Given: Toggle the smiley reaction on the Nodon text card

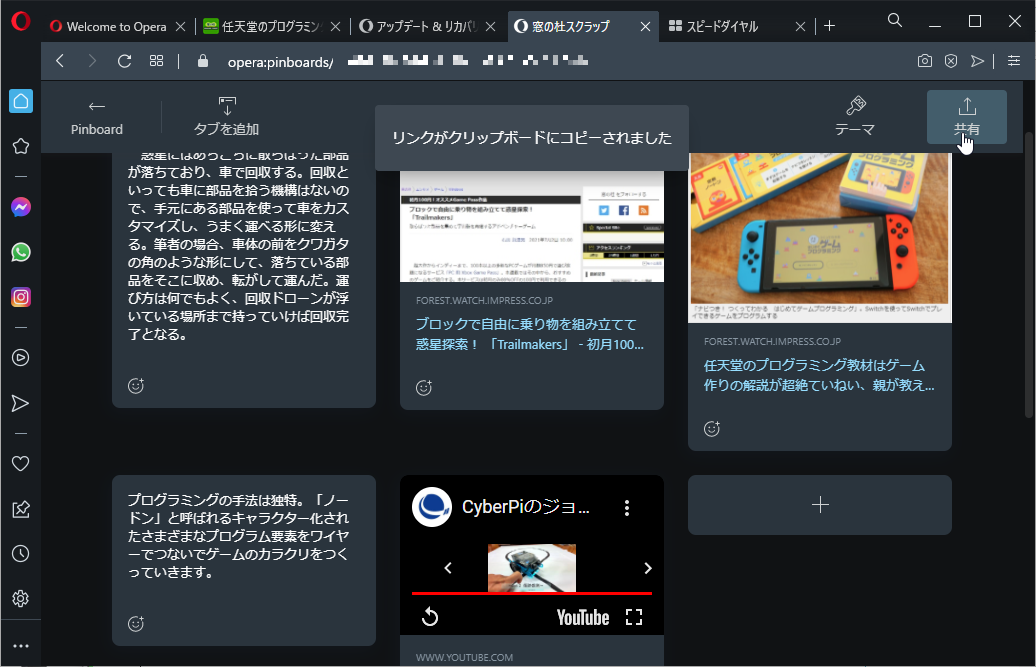Looking at the screenshot, I should [135, 623].
